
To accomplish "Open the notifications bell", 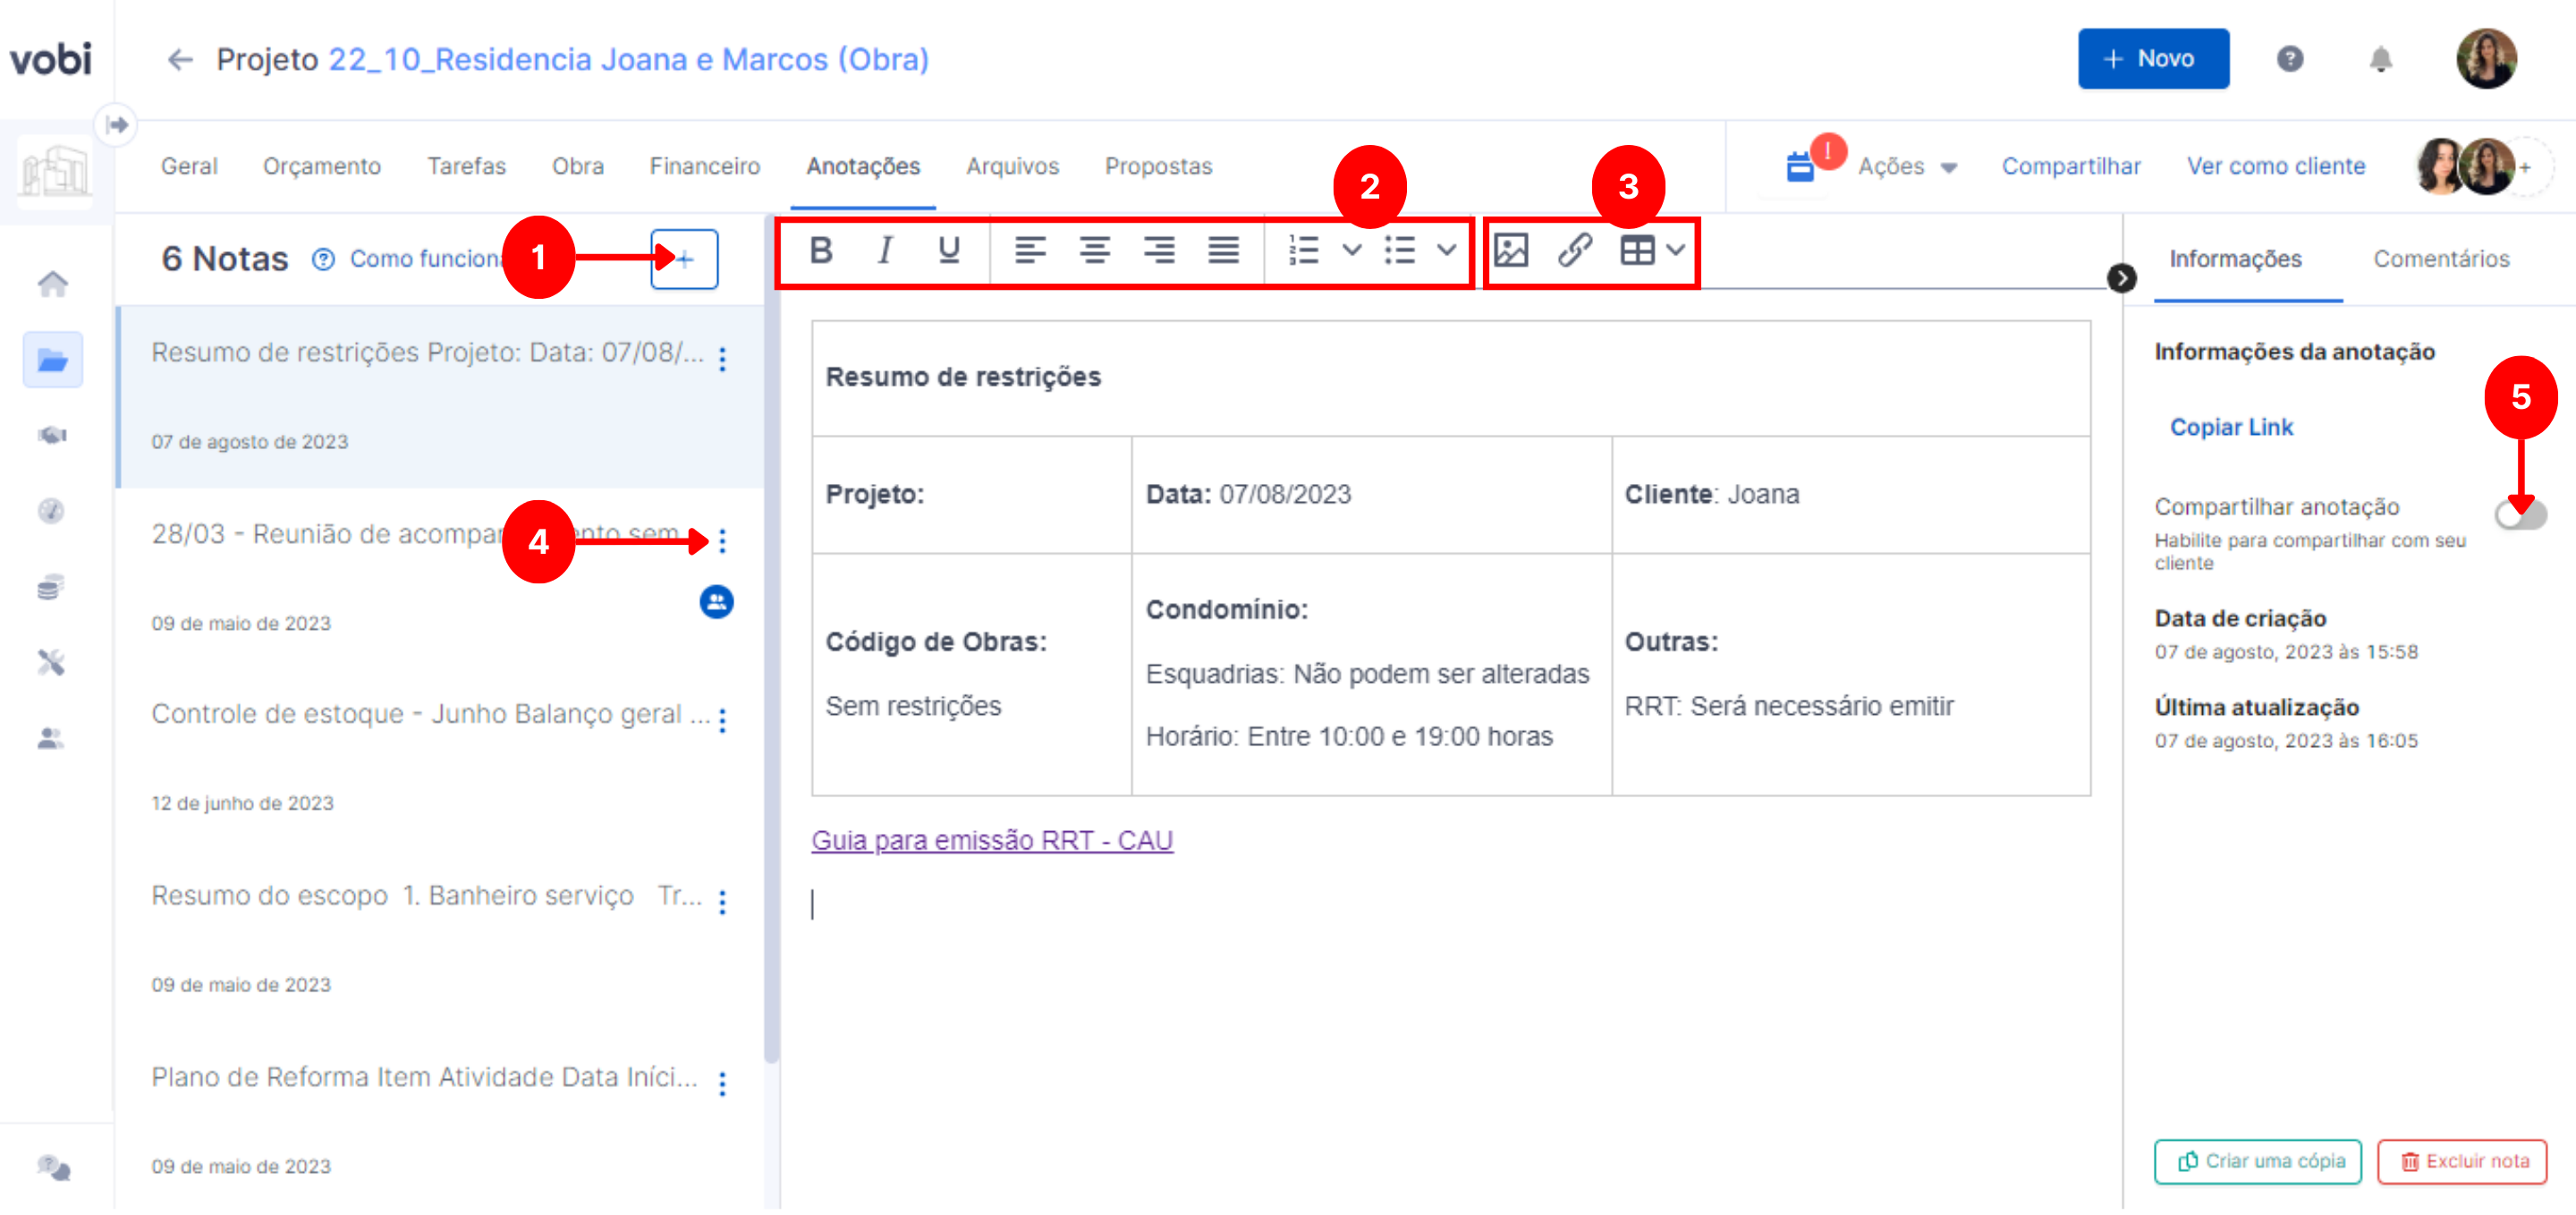I will 2380,60.
